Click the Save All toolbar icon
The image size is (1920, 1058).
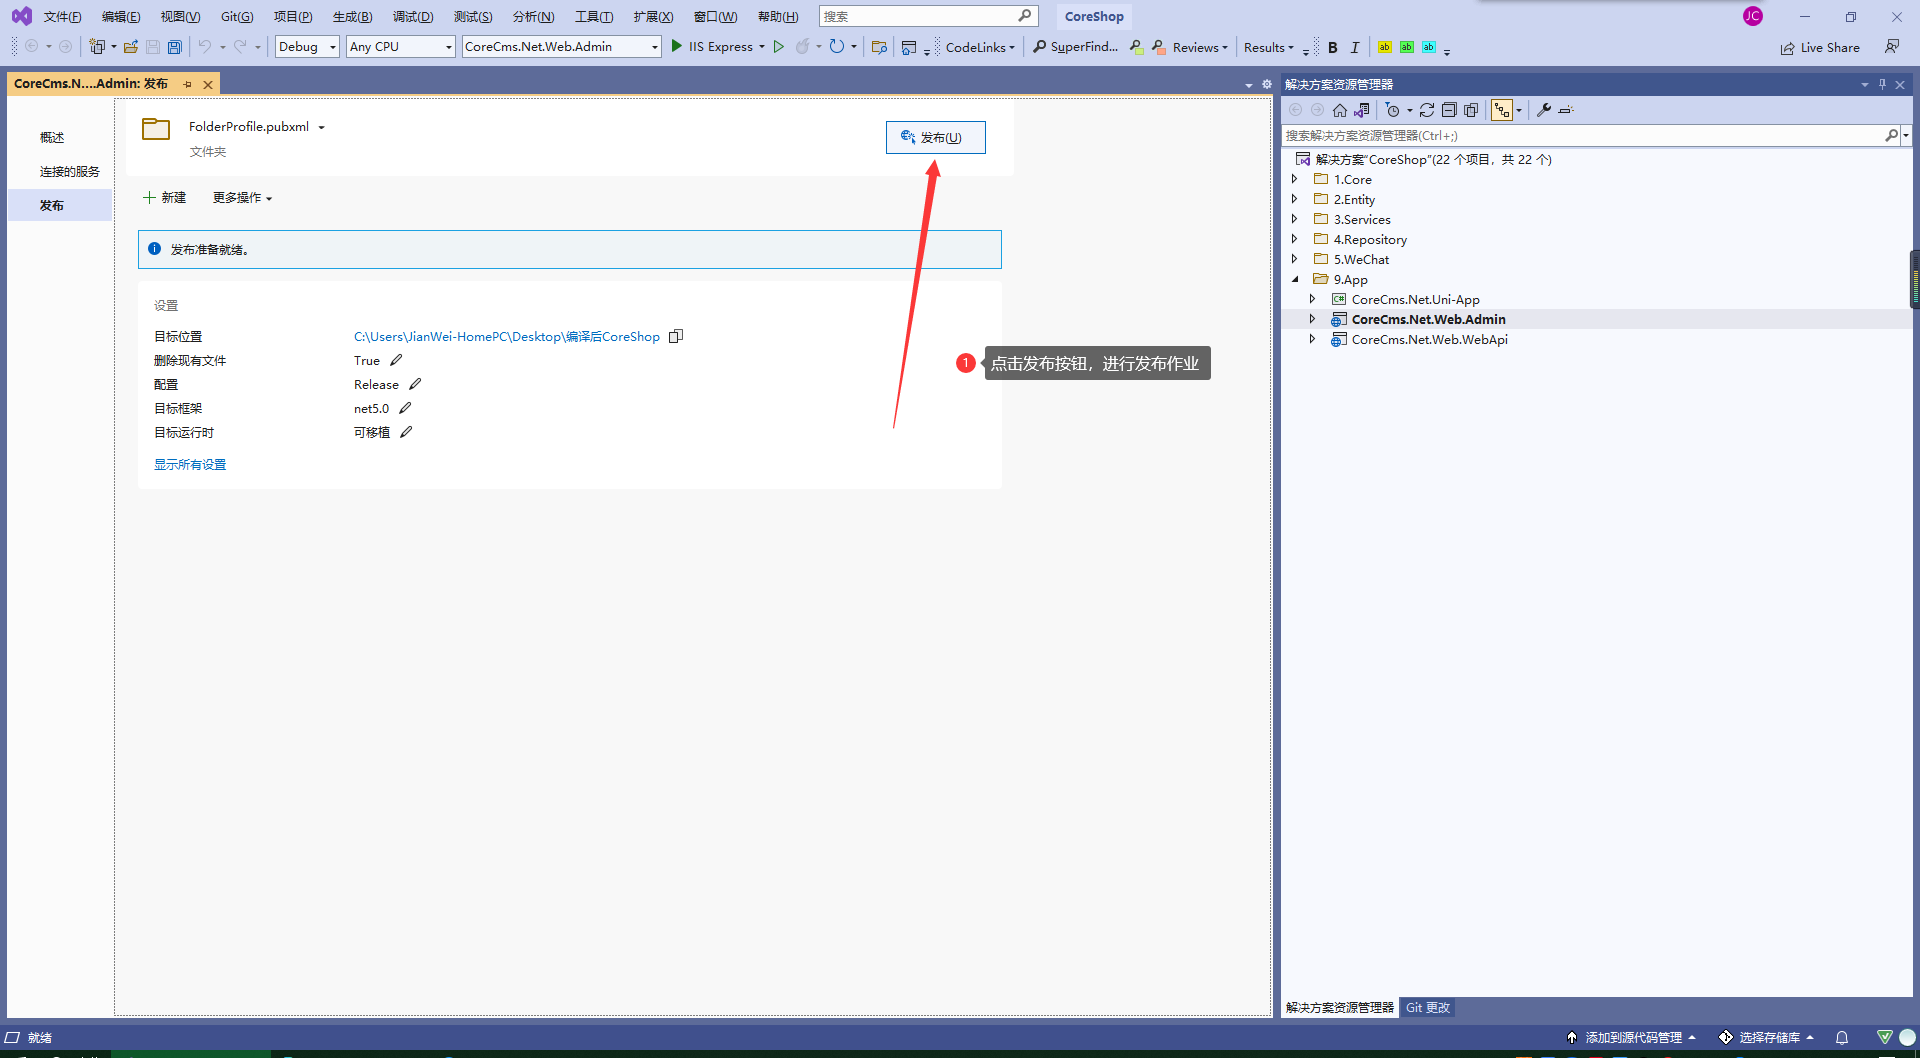click(175, 47)
